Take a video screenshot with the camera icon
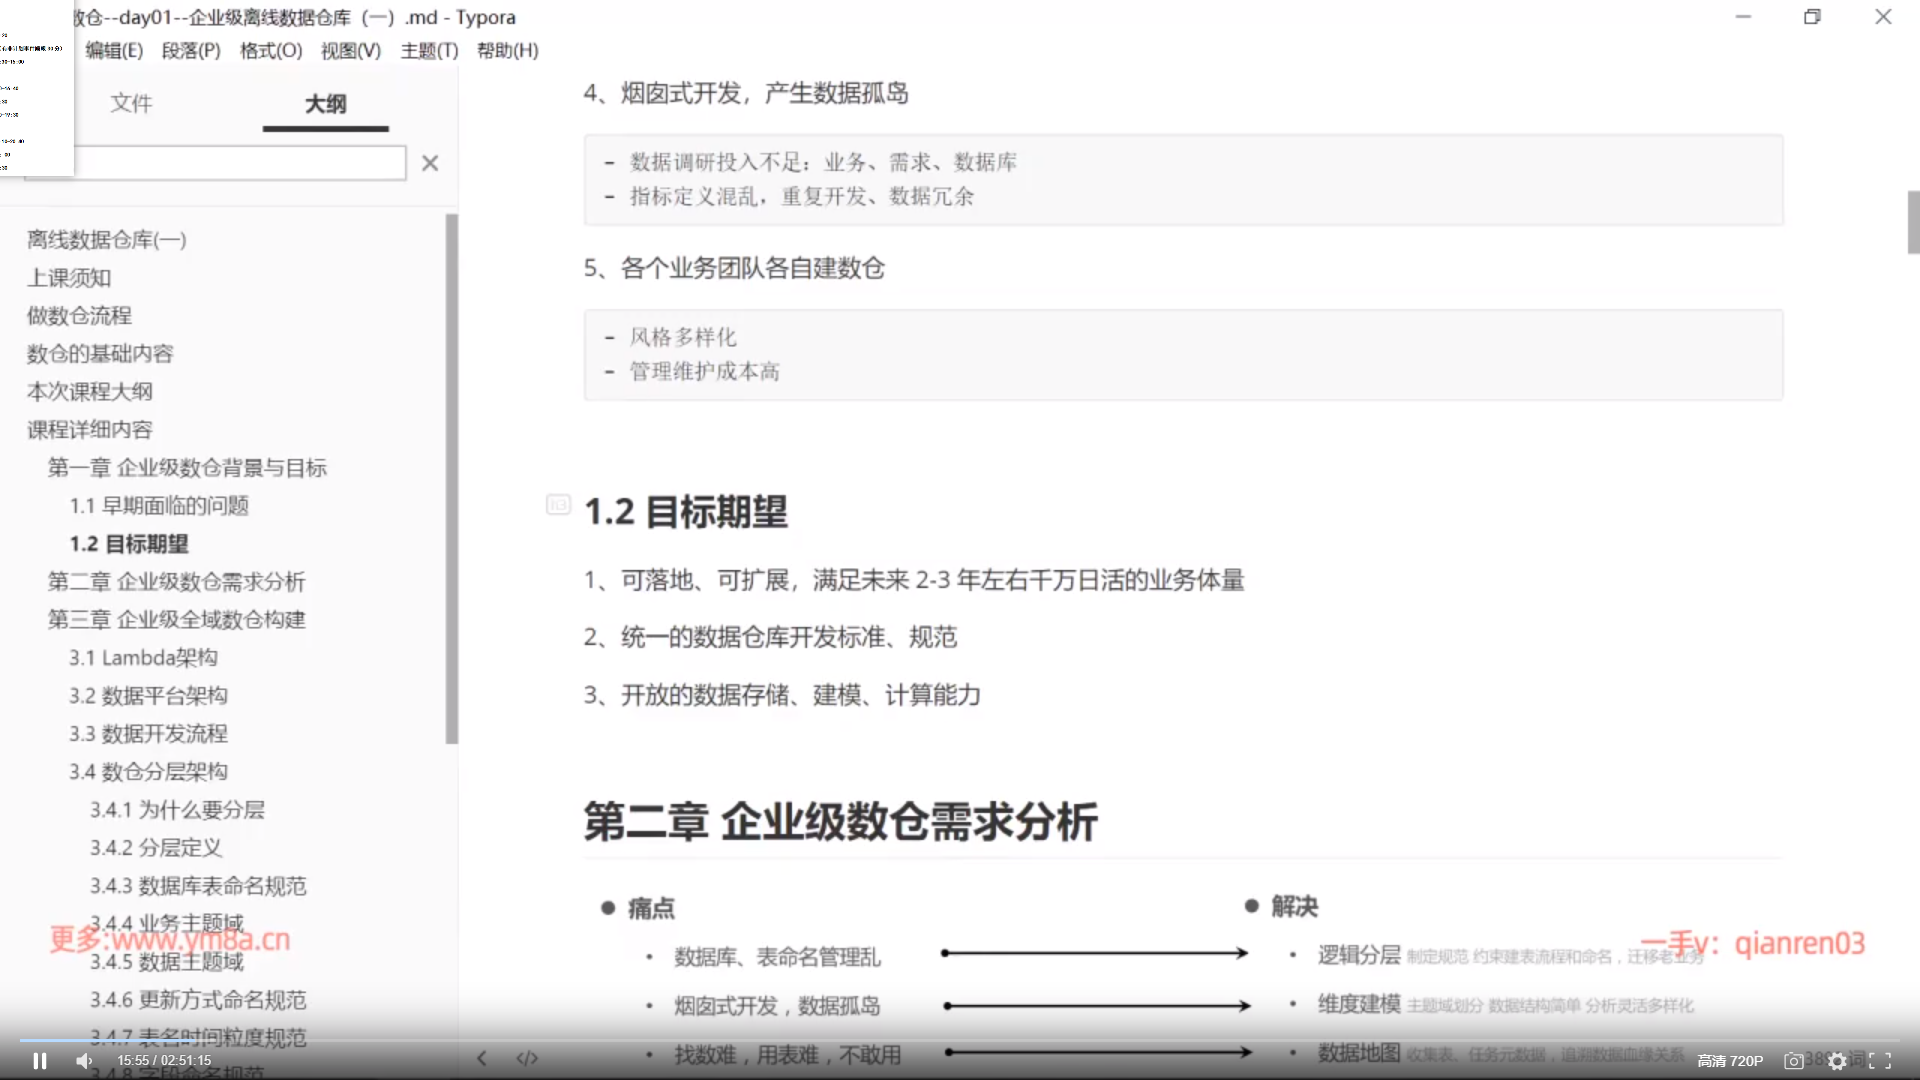The width and height of the screenshot is (1920, 1080). 1794,1061
